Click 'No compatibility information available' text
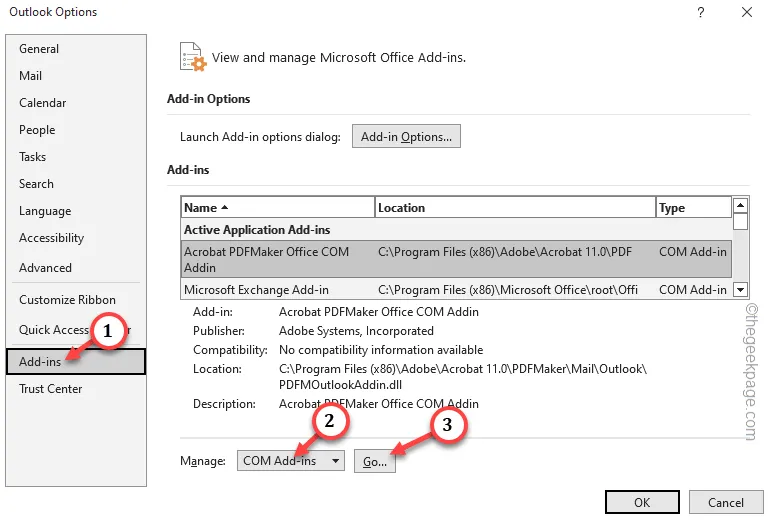Image resolution: width=770 pixels, height=520 pixels. (381, 350)
